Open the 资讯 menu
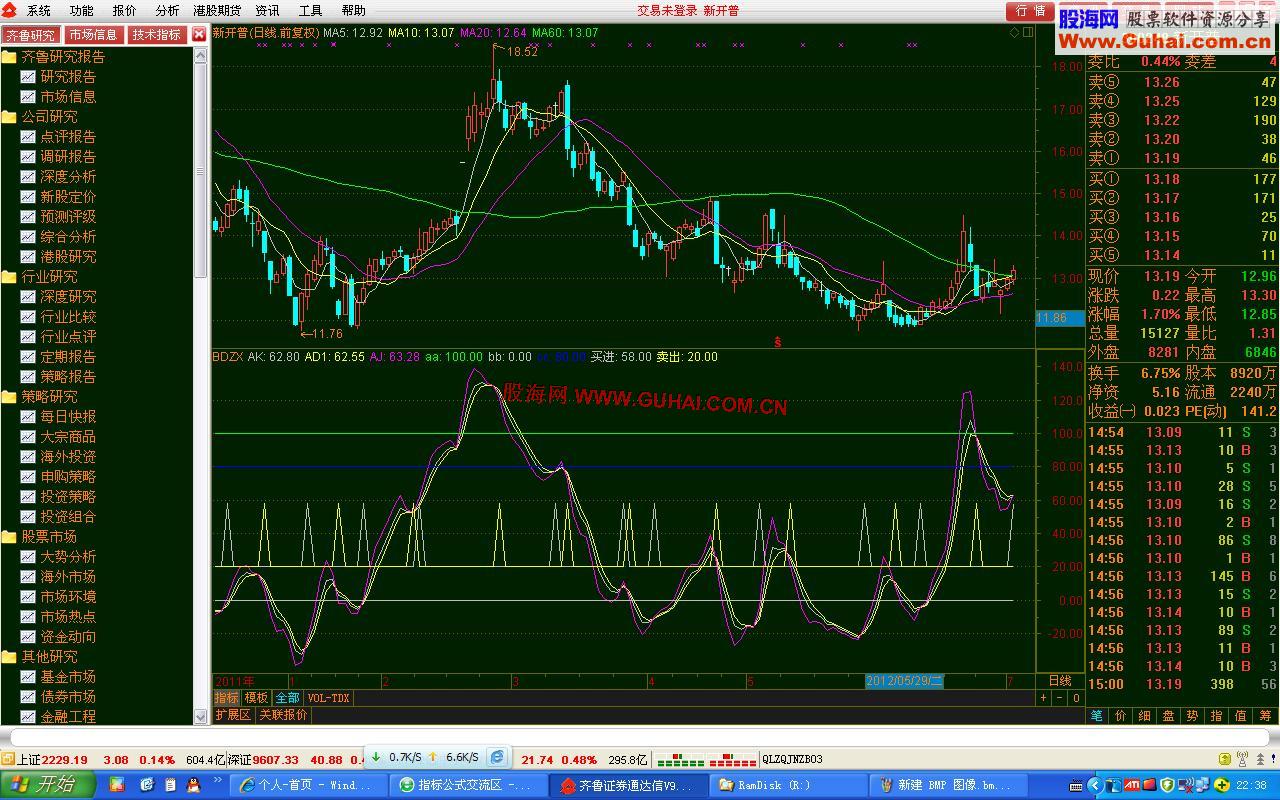The height and width of the screenshot is (800, 1280). [267, 11]
